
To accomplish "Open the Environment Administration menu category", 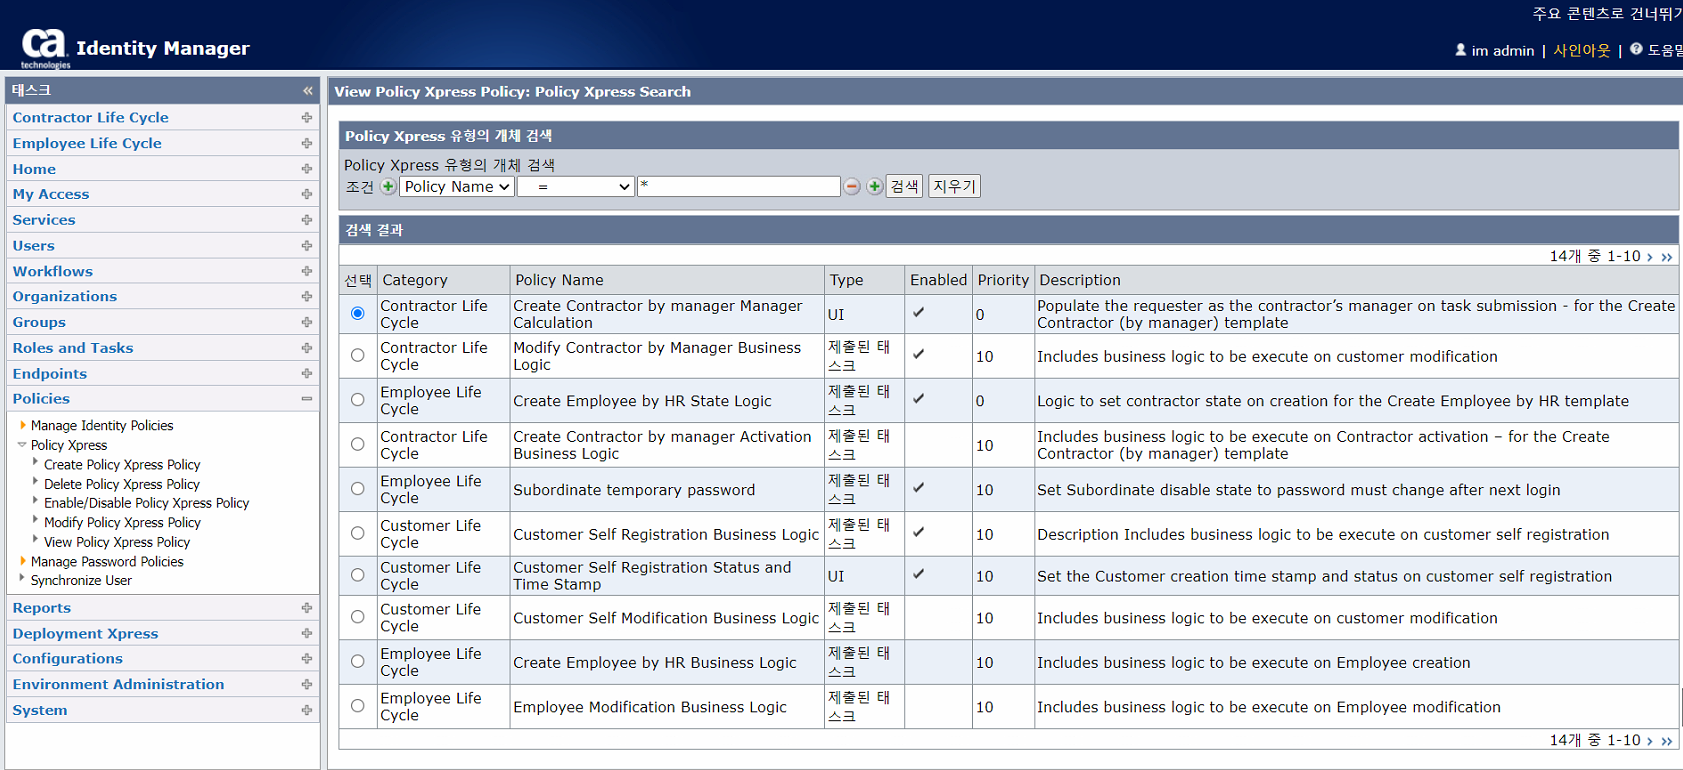I will pos(119,685).
